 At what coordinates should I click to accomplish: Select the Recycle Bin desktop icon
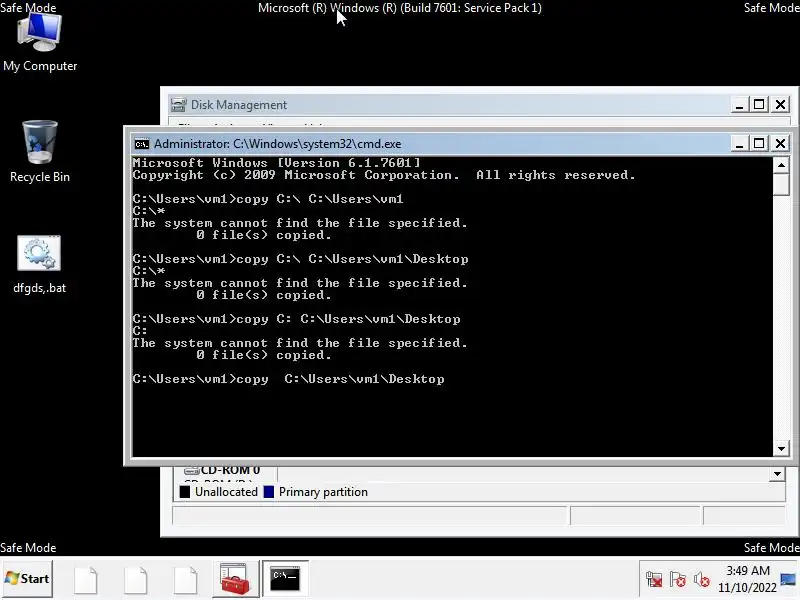pyautogui.click(x=40, y=152)
